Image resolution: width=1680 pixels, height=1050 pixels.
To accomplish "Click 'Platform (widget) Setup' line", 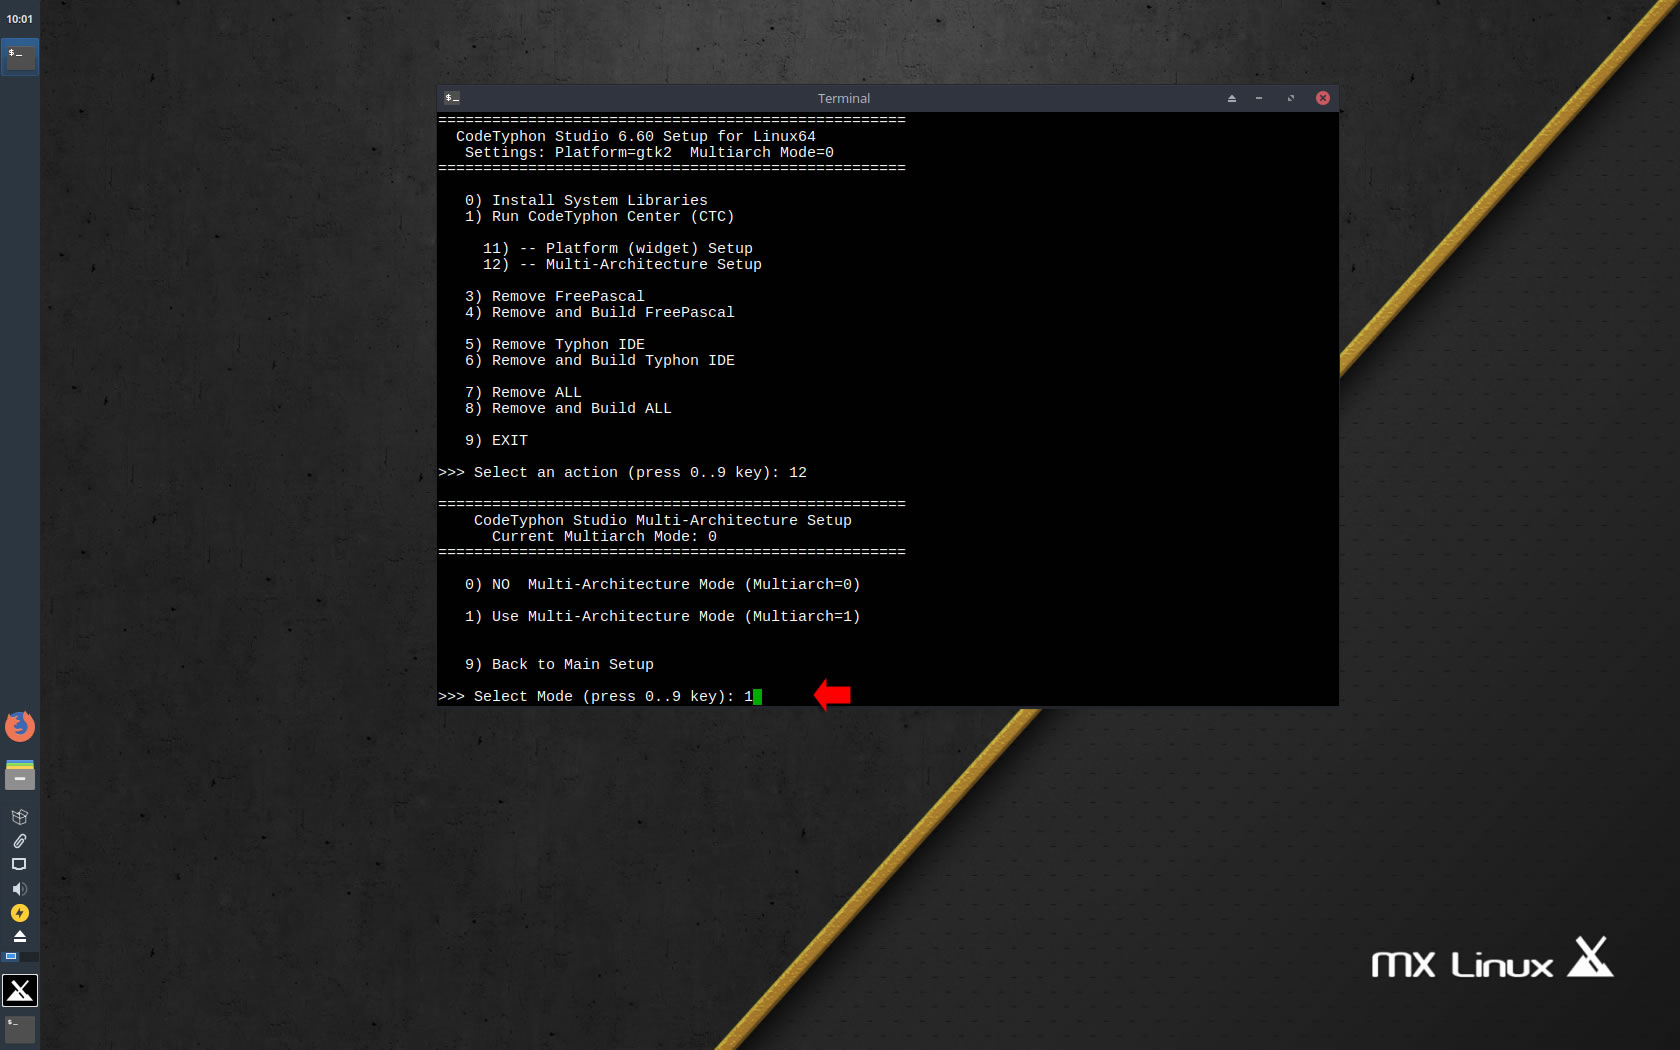I will point(618,249).
